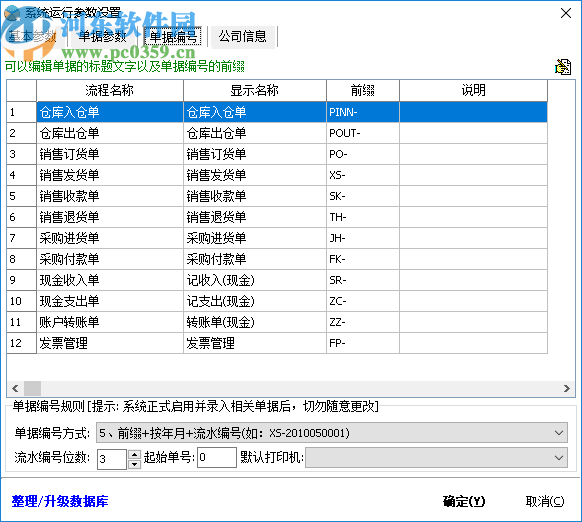Click row number 7 header
Viewport: 582px width, 522px height.
pyautogui.click(x=22, y=238)
